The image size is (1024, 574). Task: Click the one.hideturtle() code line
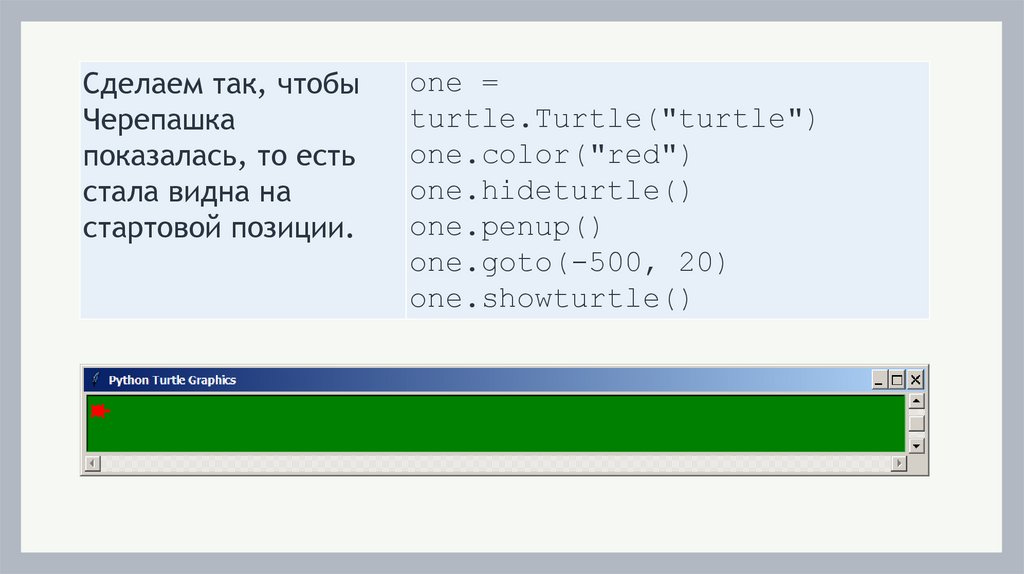coord(551,191)
